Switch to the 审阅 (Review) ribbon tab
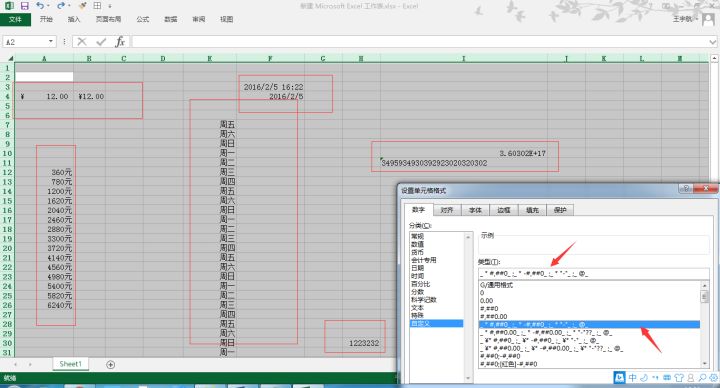The width and height of the screenshot is (720, 388). [199, 19]
